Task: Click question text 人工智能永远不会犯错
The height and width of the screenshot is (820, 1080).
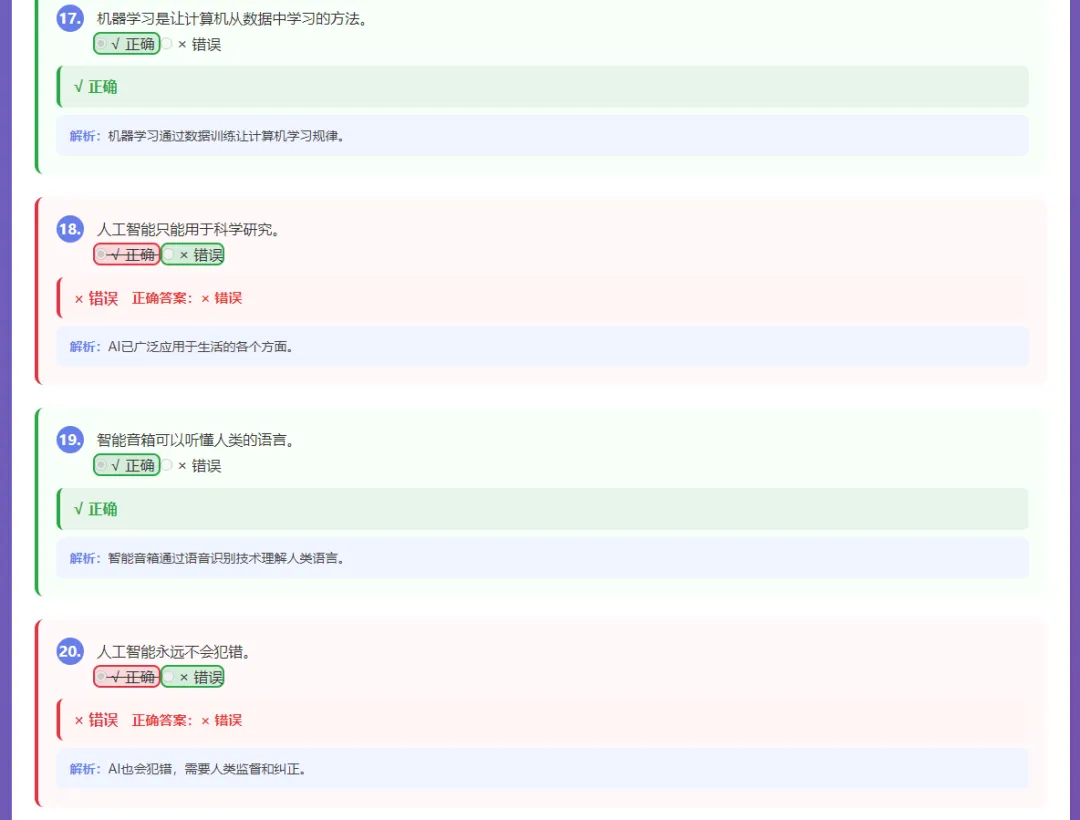Action: point(174,651)
